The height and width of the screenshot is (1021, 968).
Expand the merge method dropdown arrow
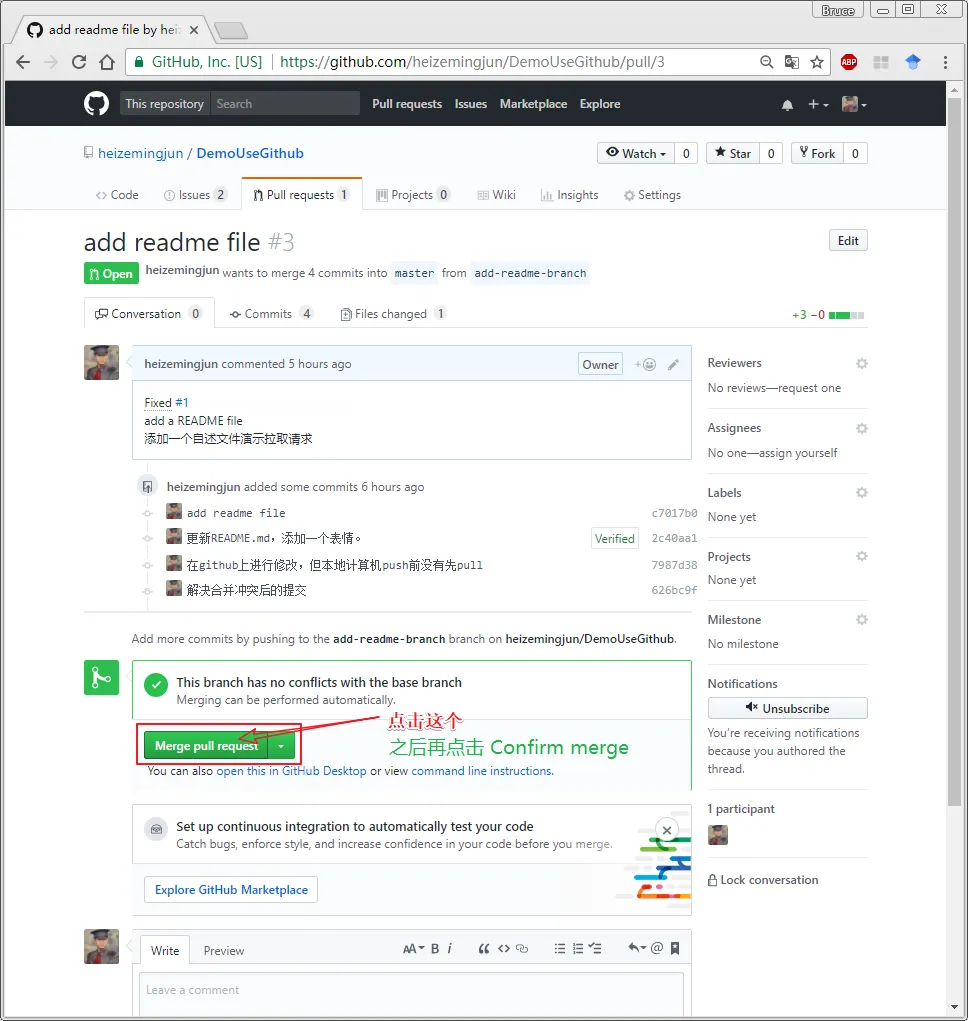coord(281,746)
